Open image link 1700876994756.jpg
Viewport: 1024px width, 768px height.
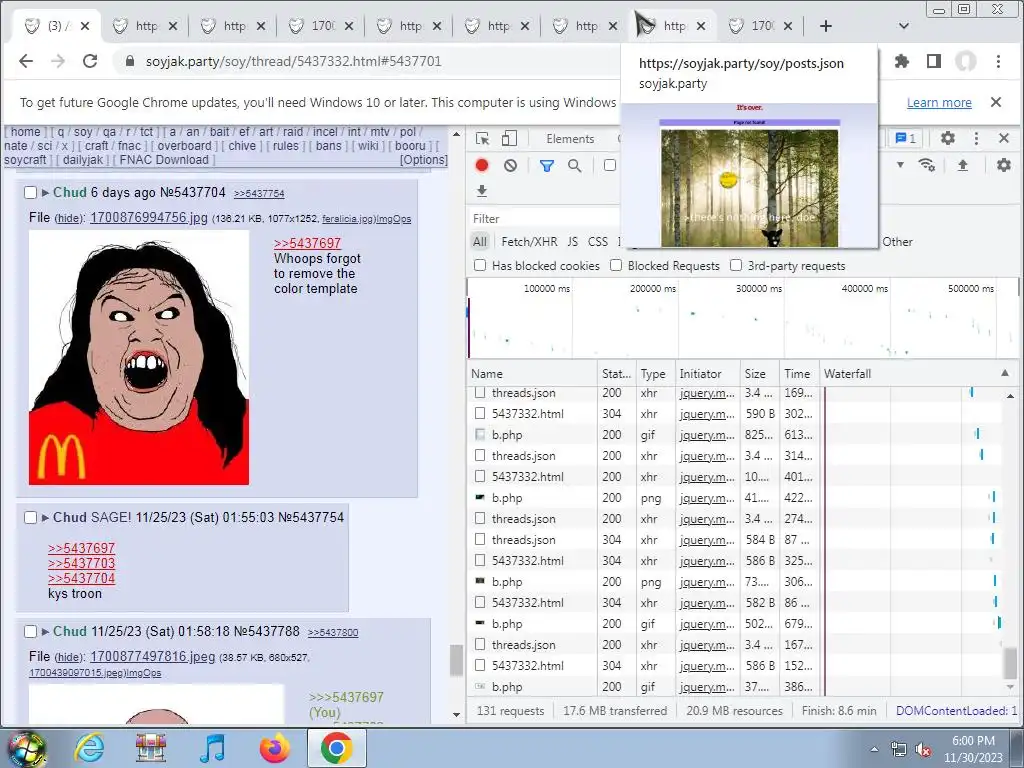(148, 217)
